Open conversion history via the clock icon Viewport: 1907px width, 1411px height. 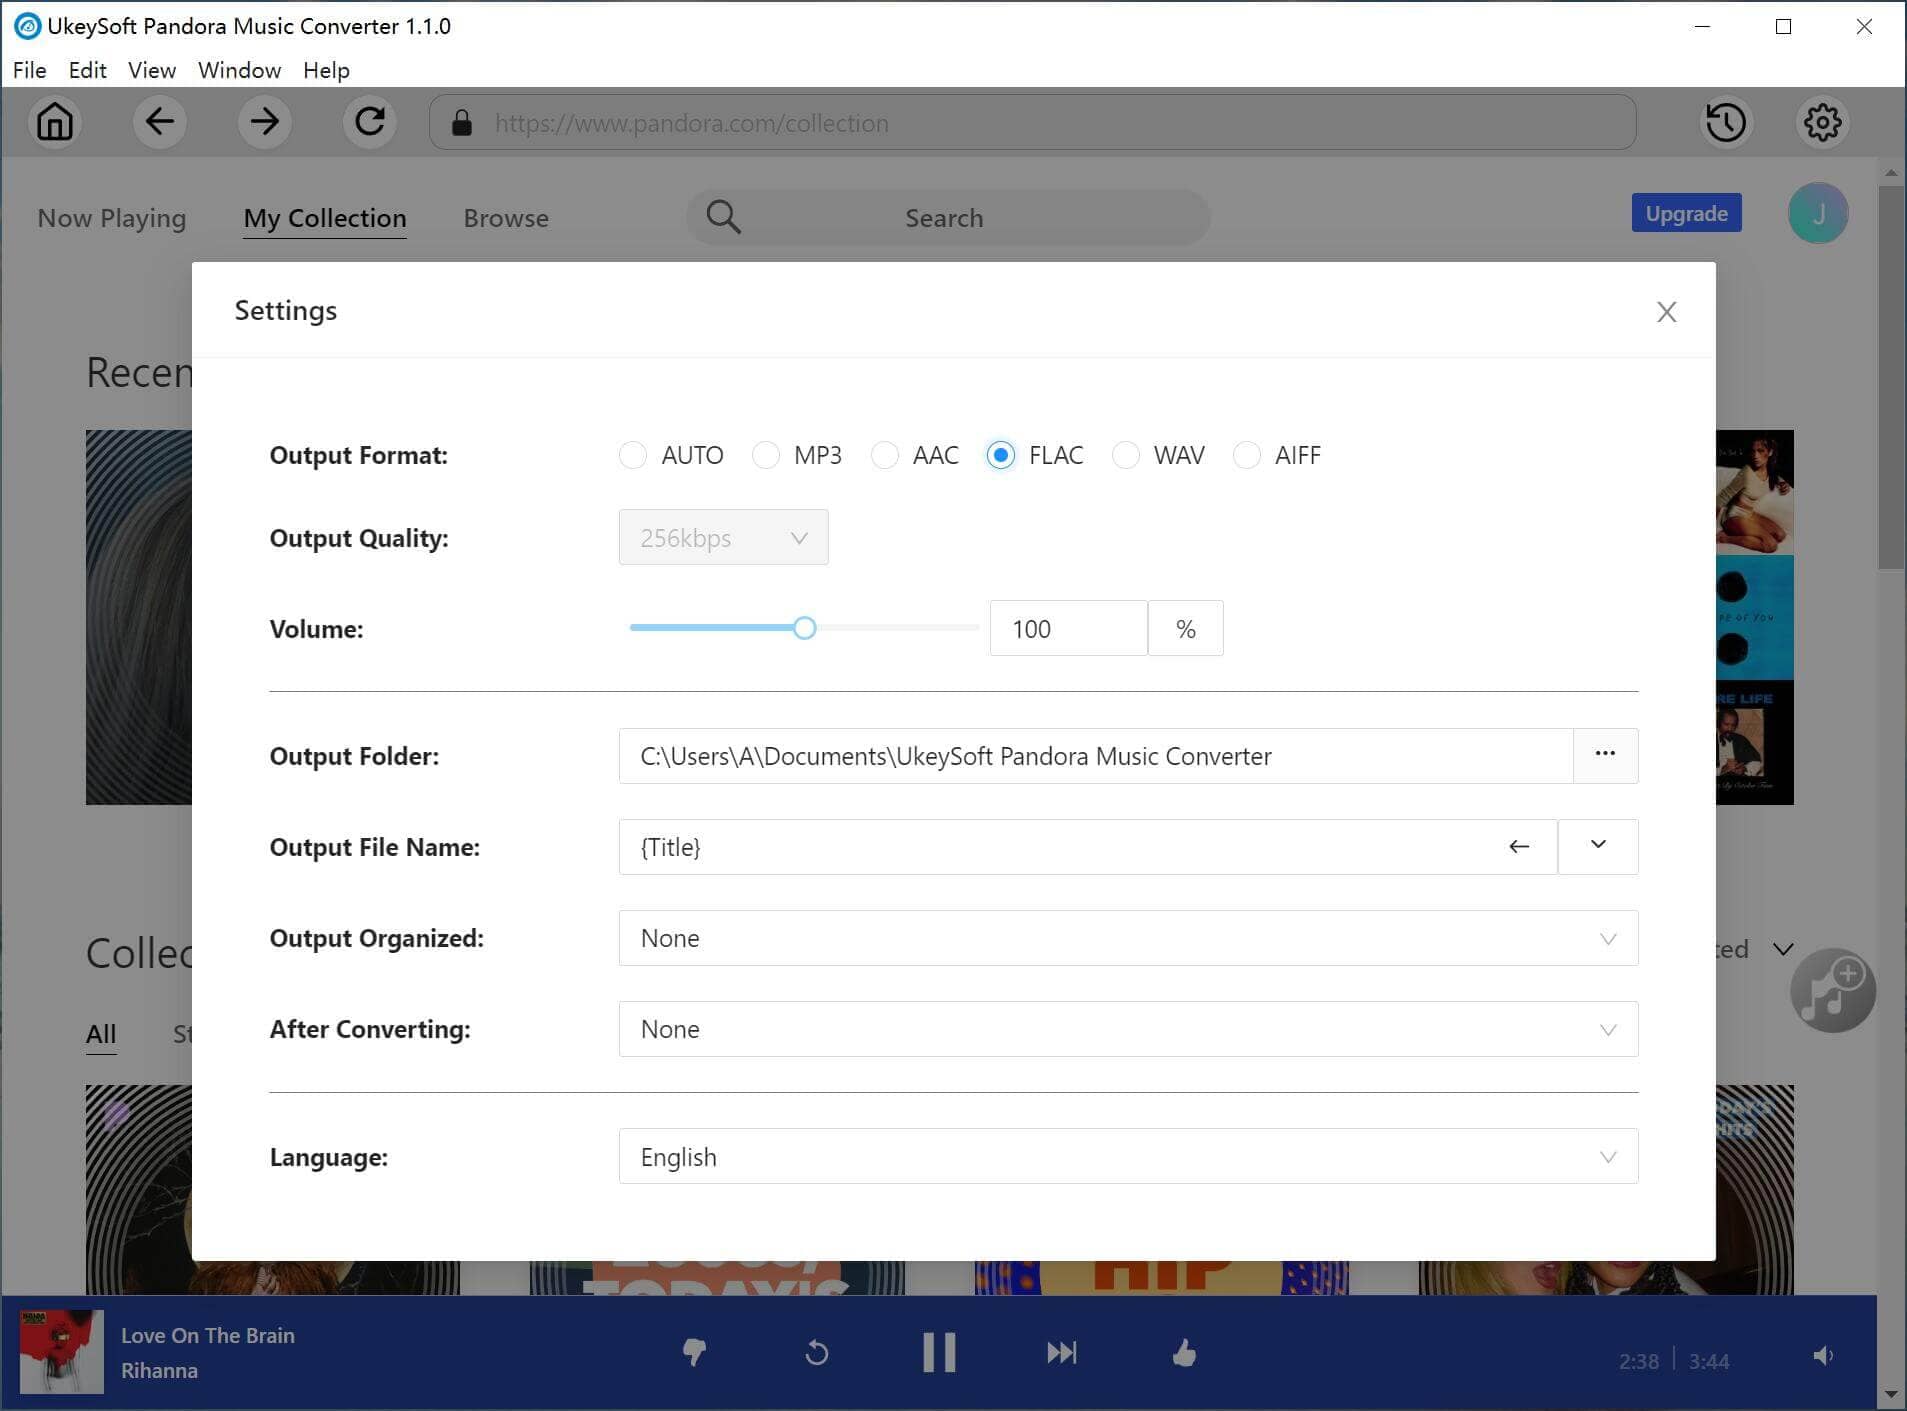click(1725, 122)
